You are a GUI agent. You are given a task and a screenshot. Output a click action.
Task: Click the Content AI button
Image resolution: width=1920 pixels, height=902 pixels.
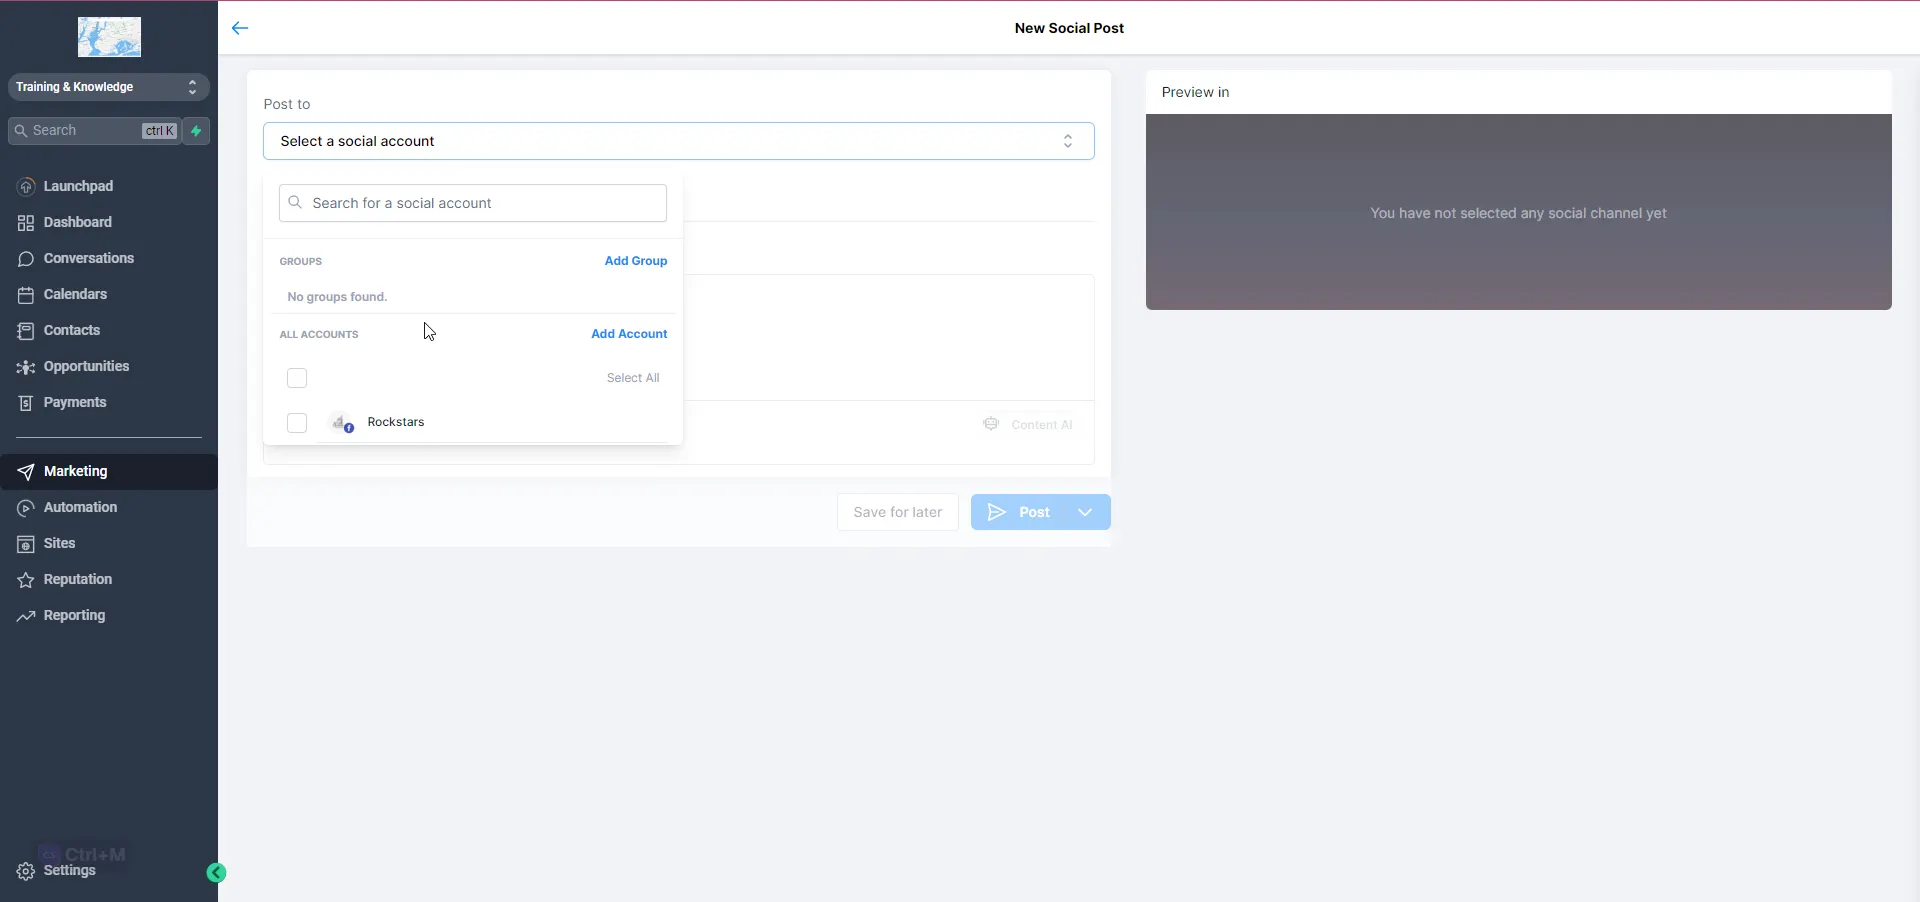(x=1028, y=424)
